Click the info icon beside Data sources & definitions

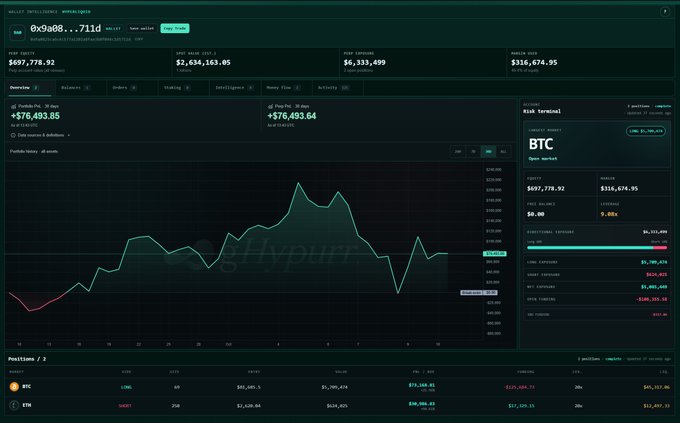click(x=13, y=135)
